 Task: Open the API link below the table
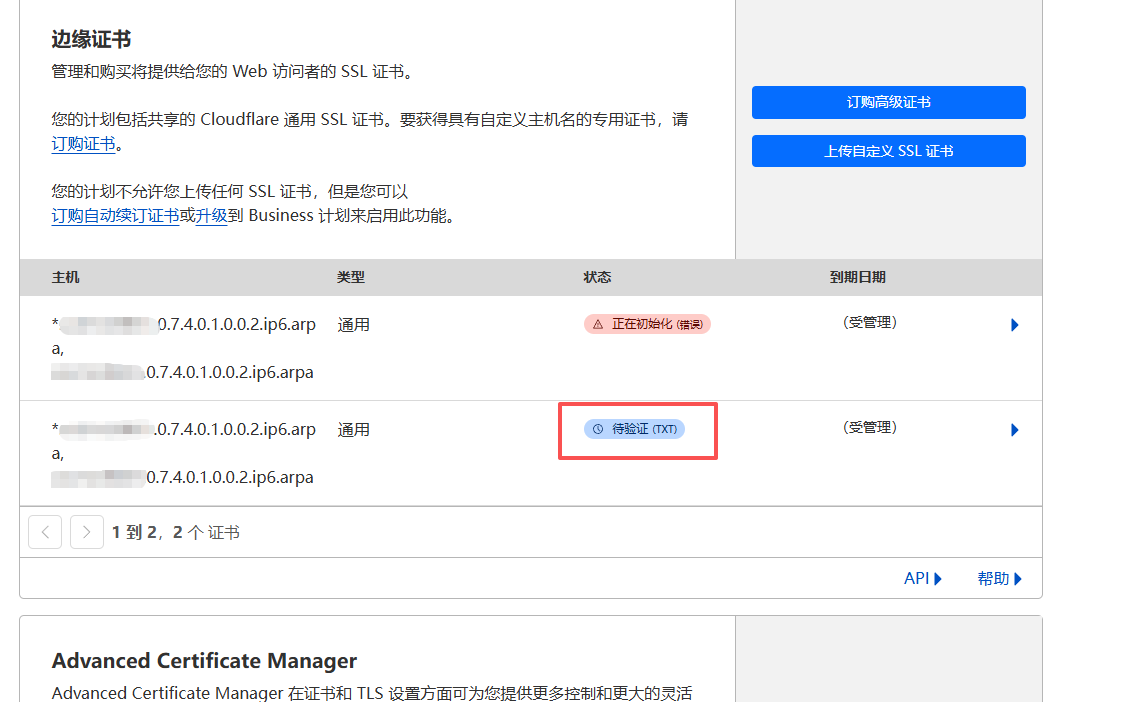click(922, 578)
